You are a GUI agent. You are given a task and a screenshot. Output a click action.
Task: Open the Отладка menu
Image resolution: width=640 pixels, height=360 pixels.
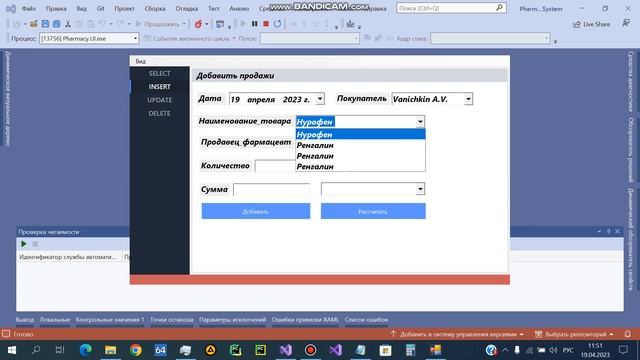pos(187,9)
